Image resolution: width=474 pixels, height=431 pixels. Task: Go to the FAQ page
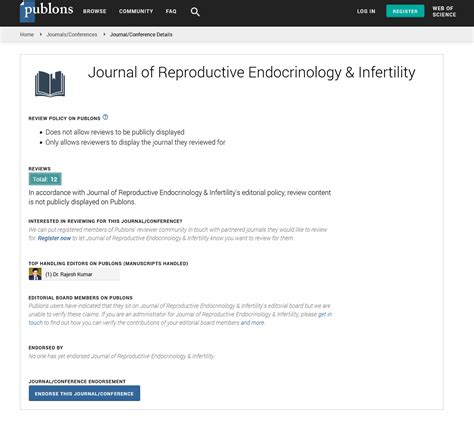171,11
